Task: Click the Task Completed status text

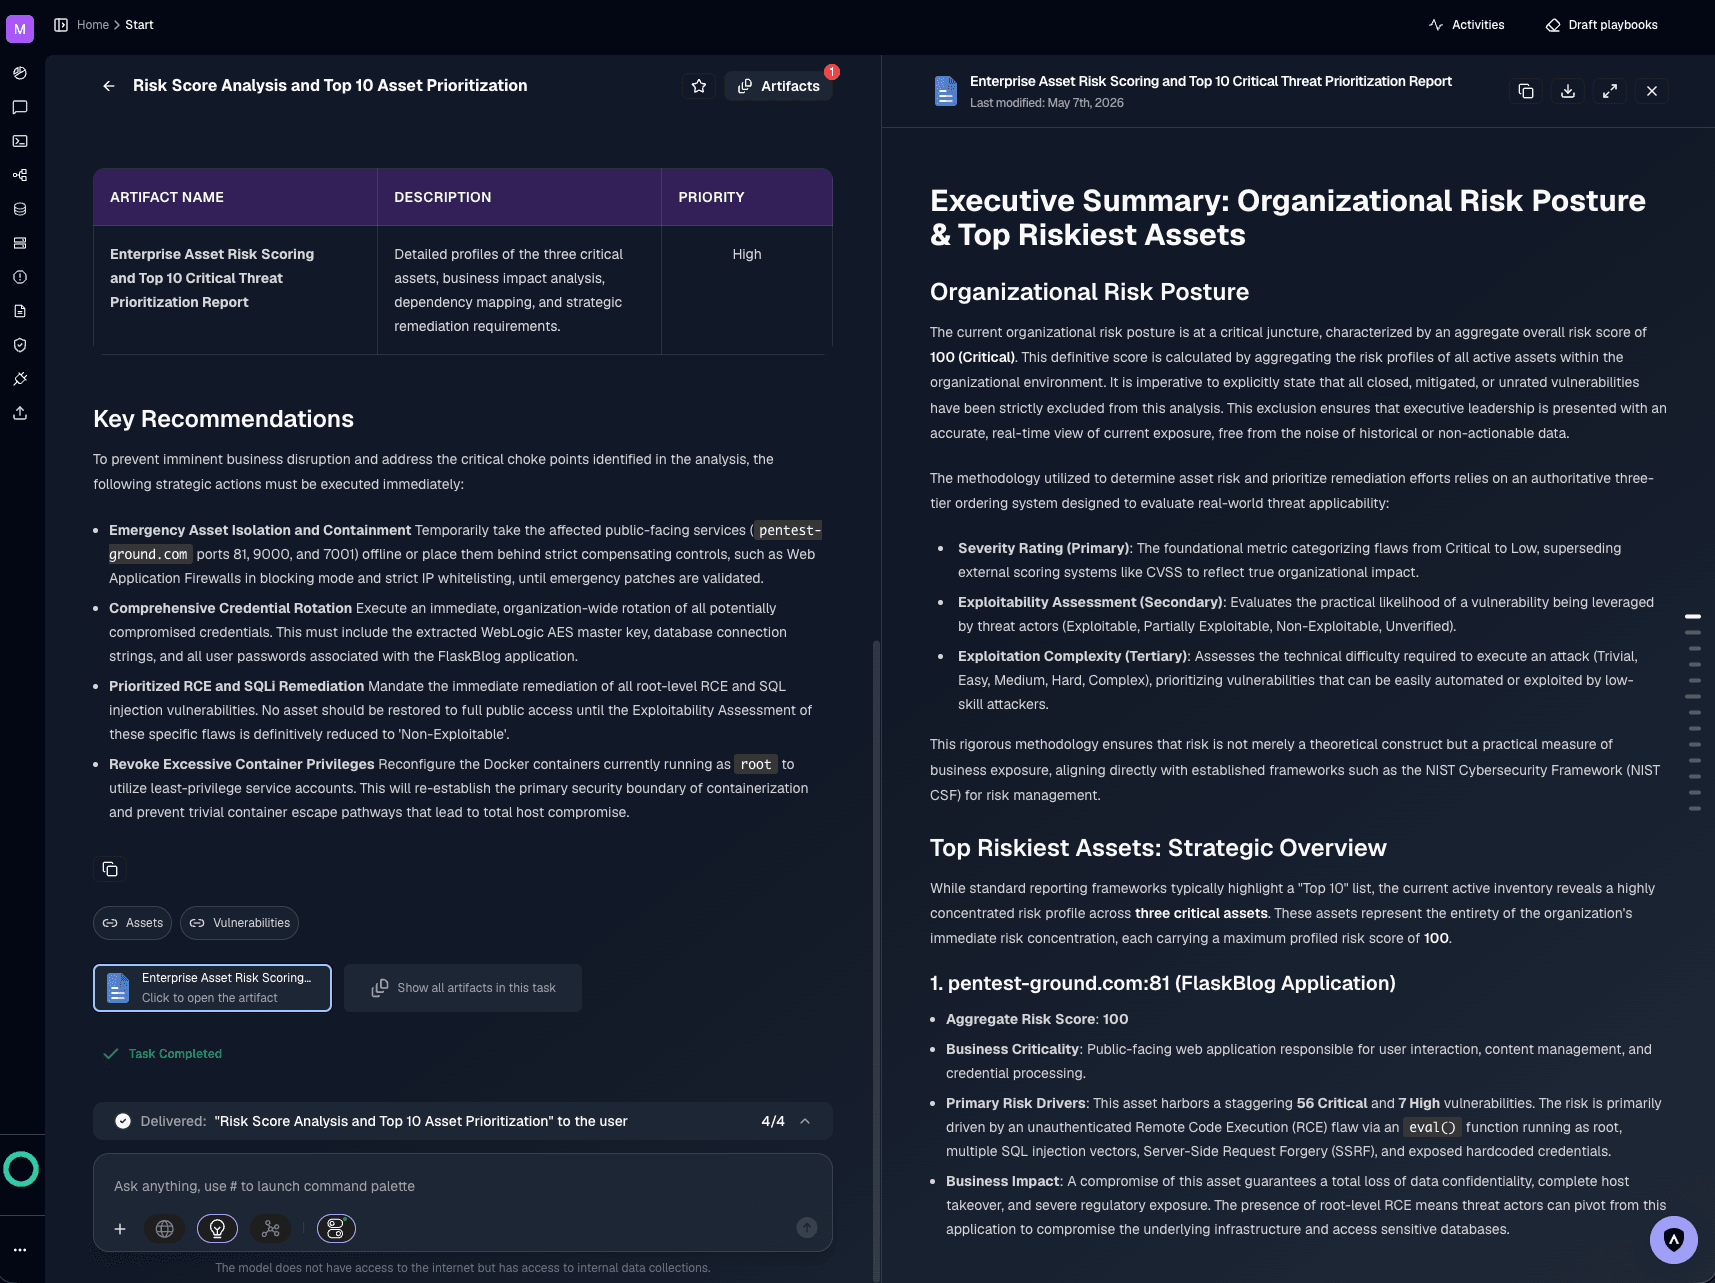Action: pyautogui.click(x=175, y=1054)
